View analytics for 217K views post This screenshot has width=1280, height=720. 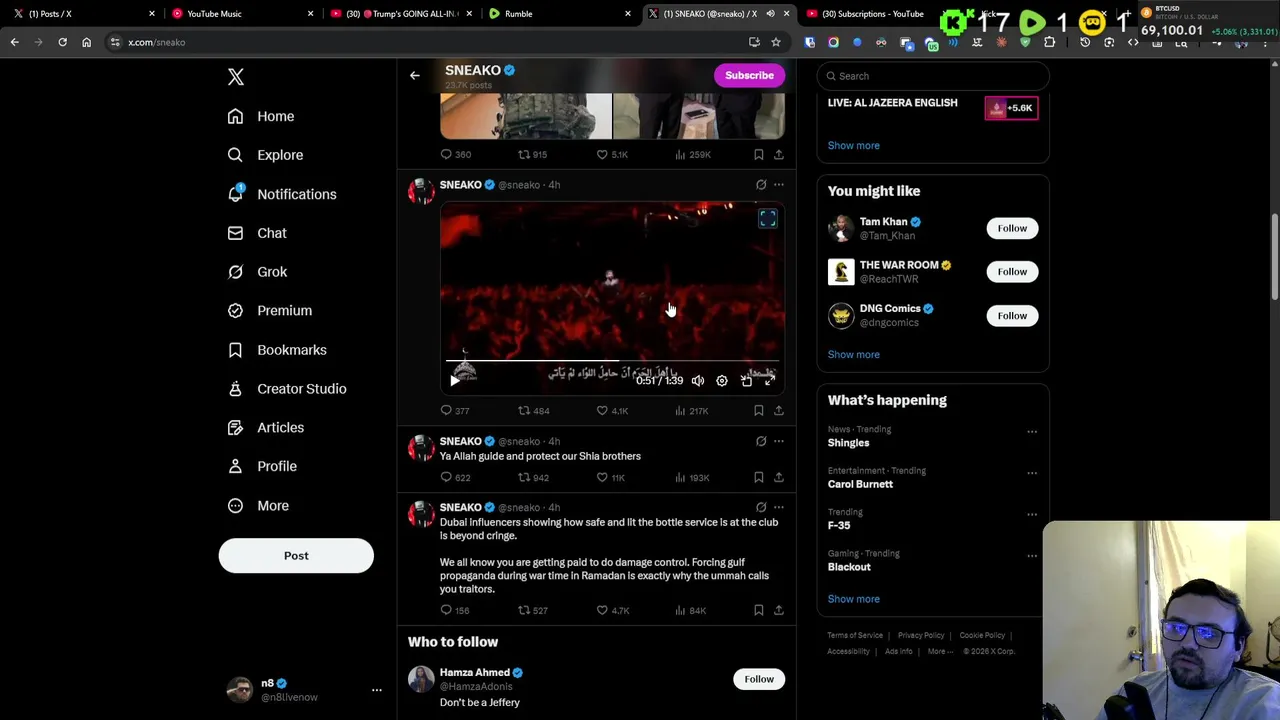pos(691,411)
